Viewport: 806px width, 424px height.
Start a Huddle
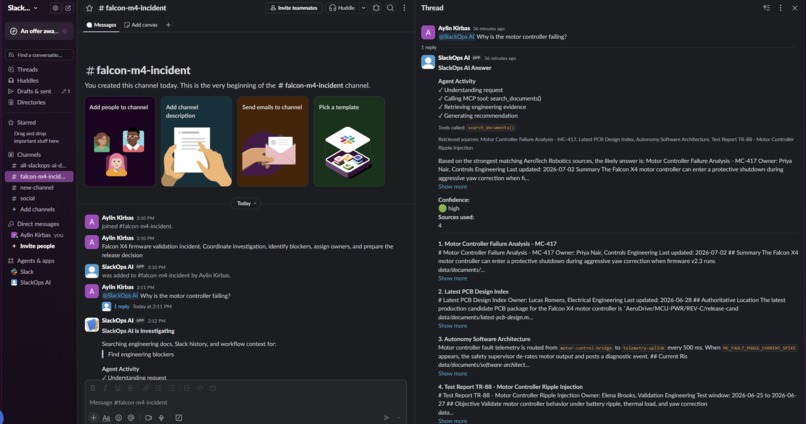[342, 8]
